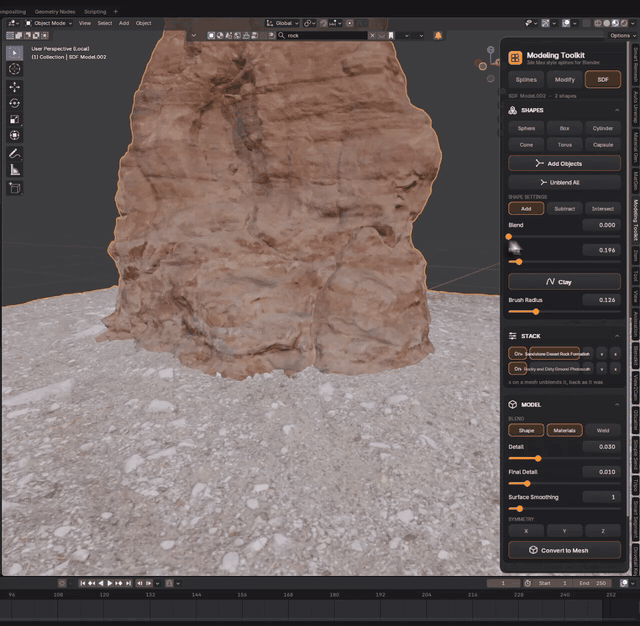This screenshot has width=640, height=626.
Task: Add a Sphere shape
Action: pyautogui.click(x=526, y=128)
